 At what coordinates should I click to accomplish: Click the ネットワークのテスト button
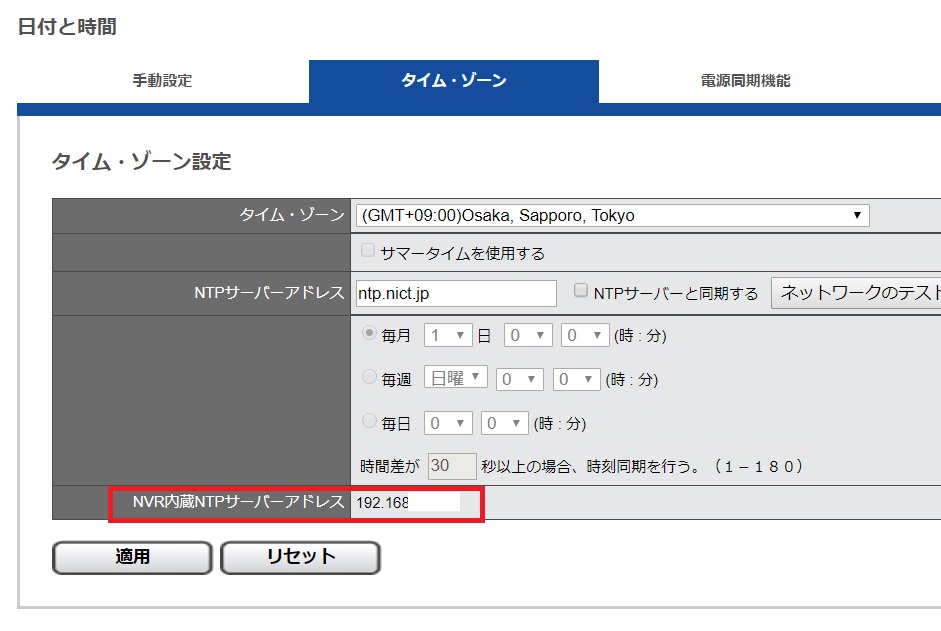pyautogui.click(x=858, y=293)
